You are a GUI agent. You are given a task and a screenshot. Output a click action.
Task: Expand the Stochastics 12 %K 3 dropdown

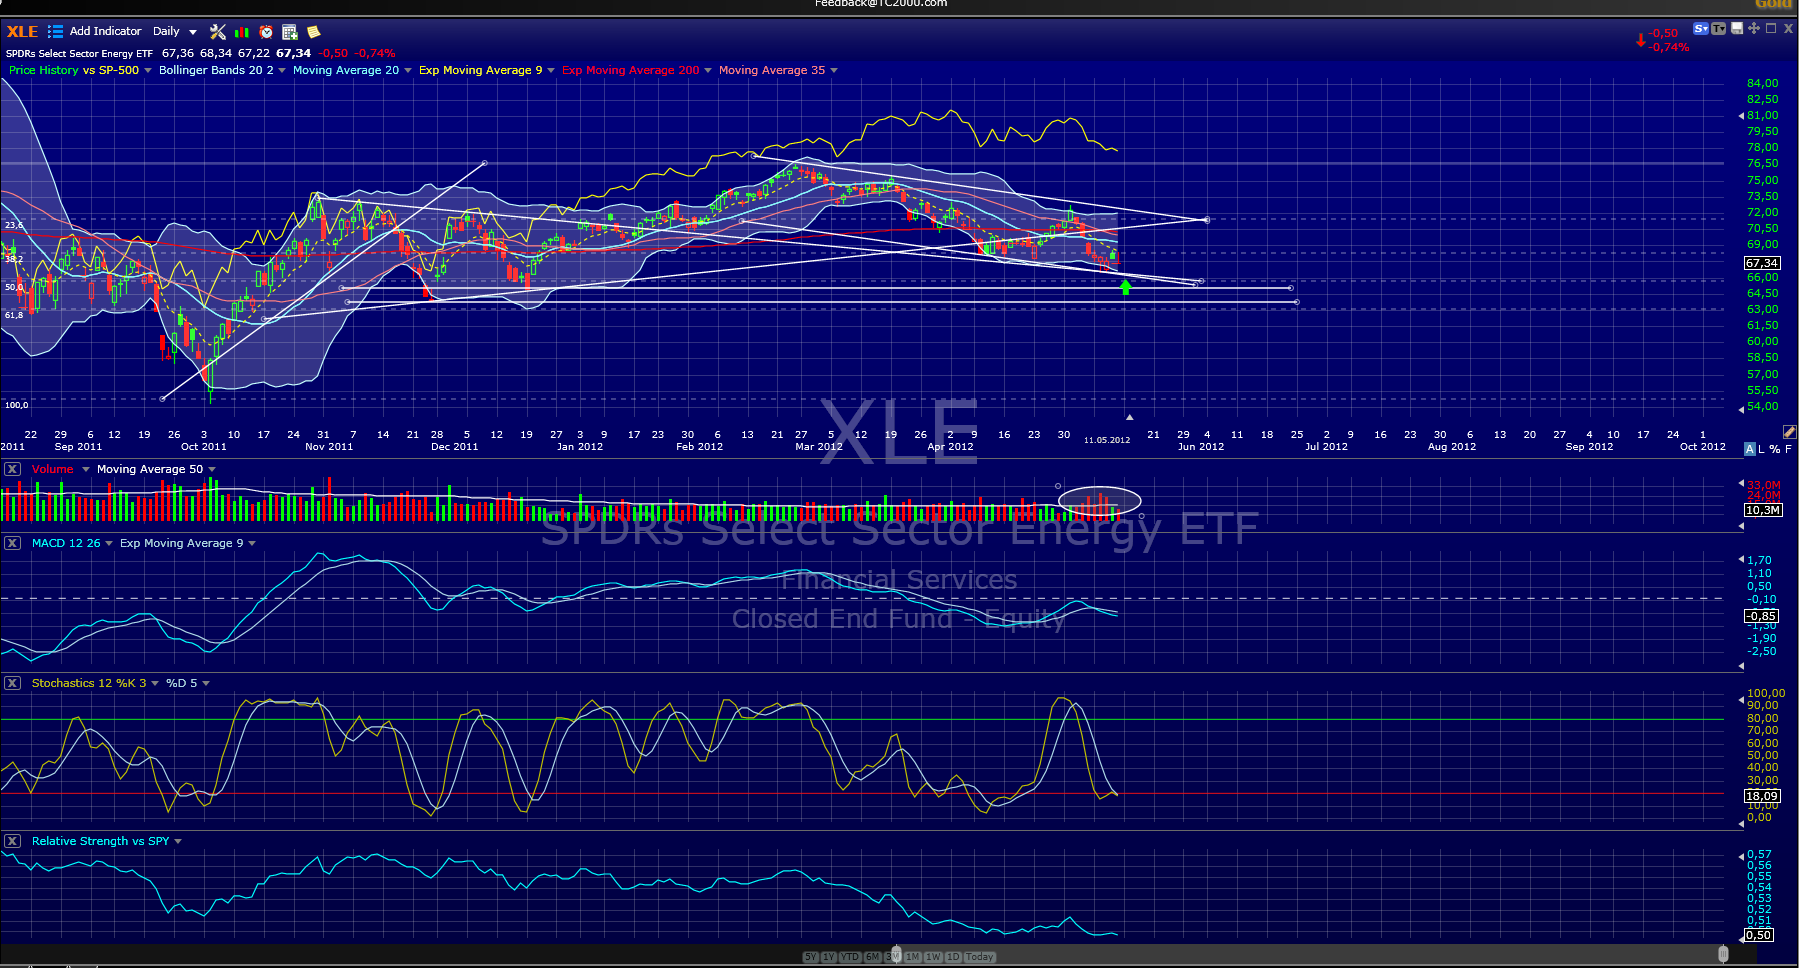tap(155, 683)
